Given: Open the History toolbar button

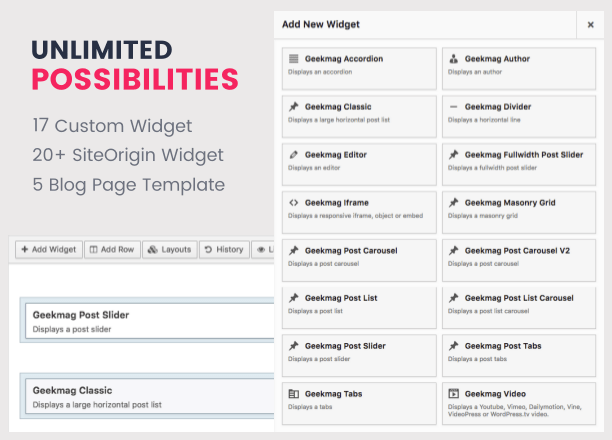Looking at the screenshot, I should (224, 249).
